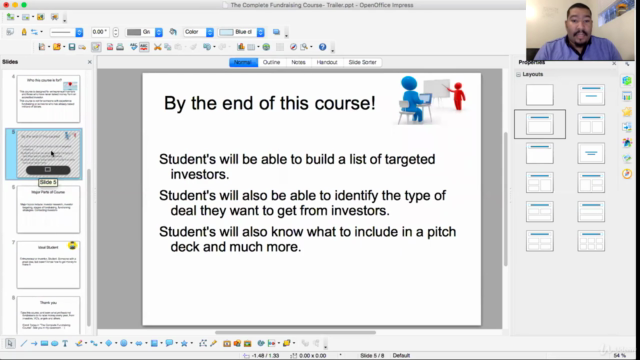Viewport: 640px width, 360px height.
Task: Choose the Block Arrows tool
Action: [139, 343]
